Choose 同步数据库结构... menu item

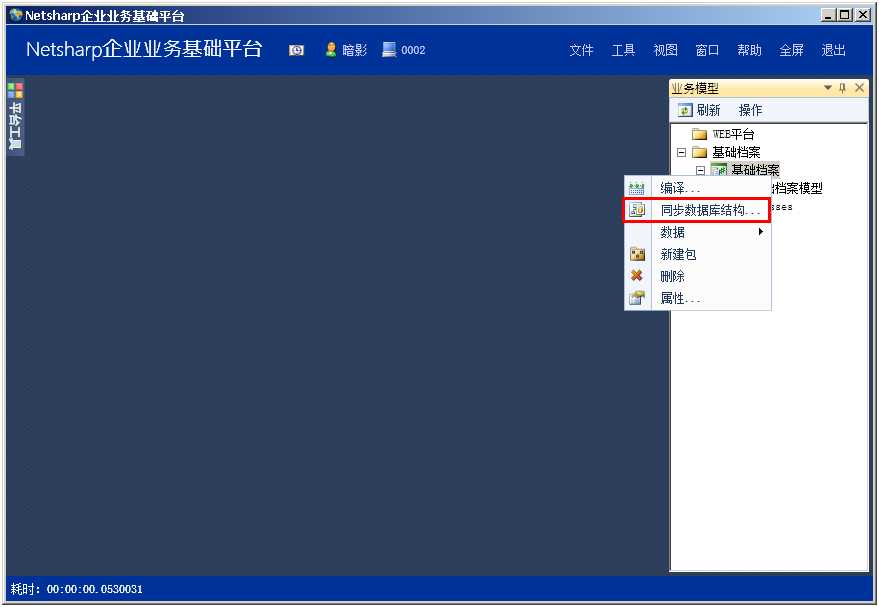coord(698,210)
